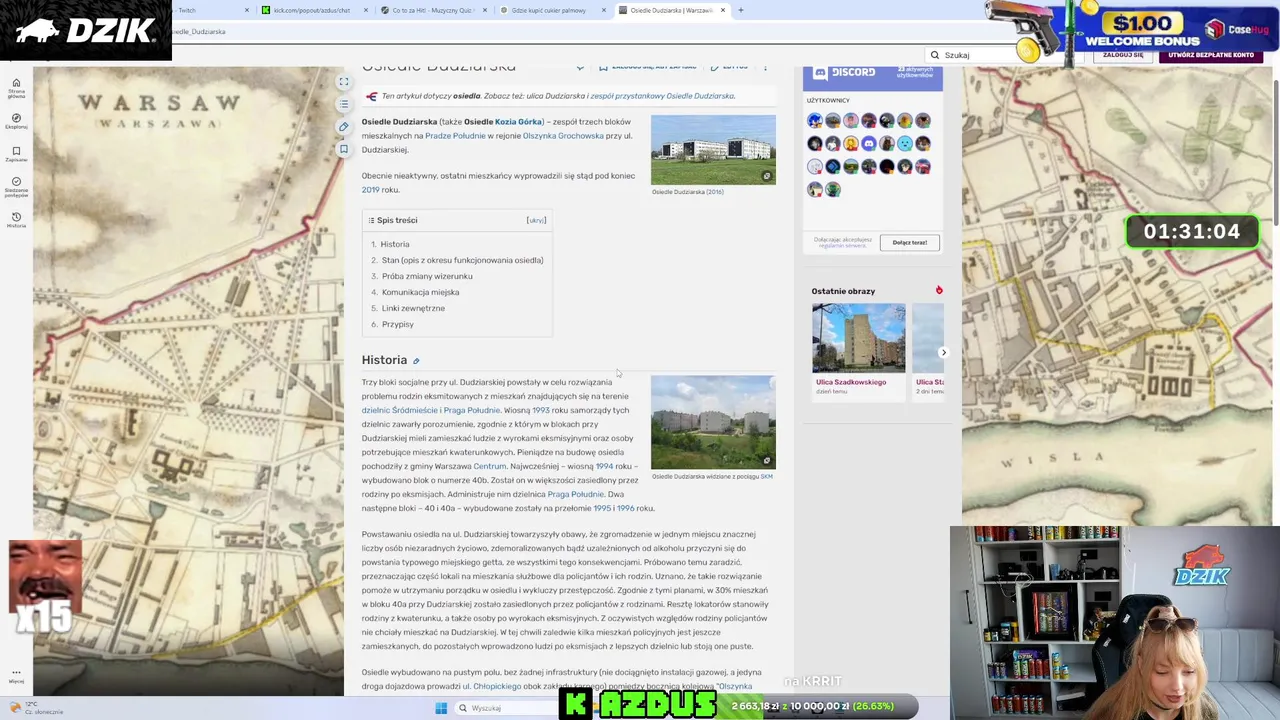The height and width of the screenshot is (720, 1280).
Task: Click the table of contents list icon
Action: (344, 104)
